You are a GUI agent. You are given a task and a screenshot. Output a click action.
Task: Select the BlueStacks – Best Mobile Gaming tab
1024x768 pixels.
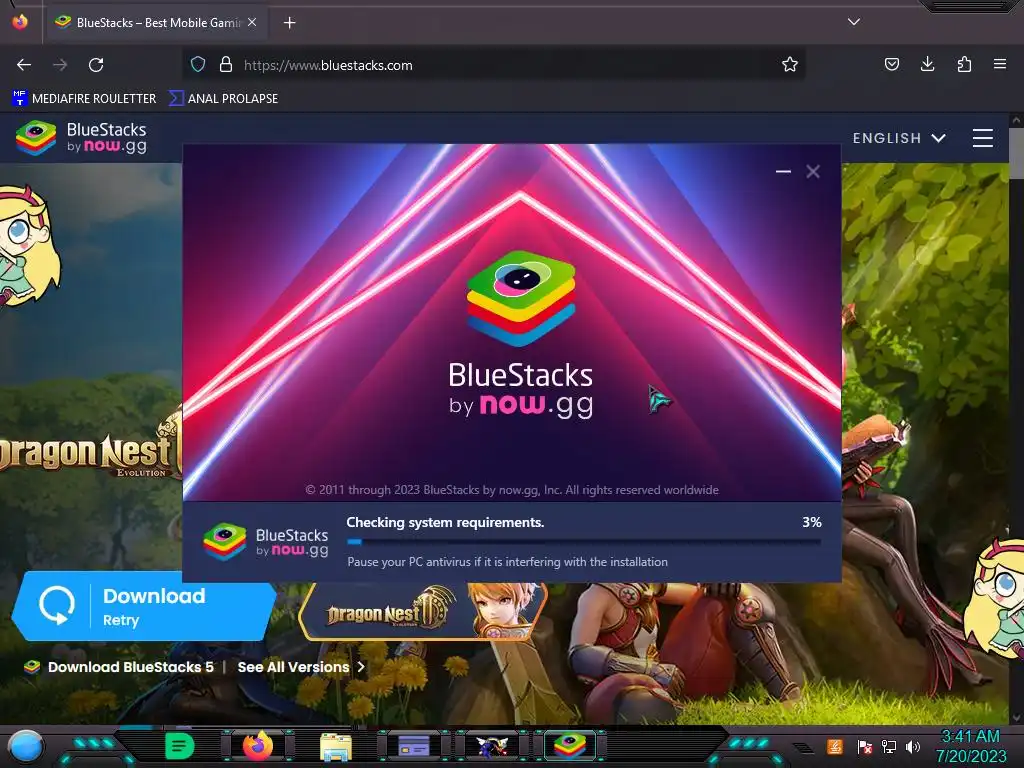click(155, 23)
